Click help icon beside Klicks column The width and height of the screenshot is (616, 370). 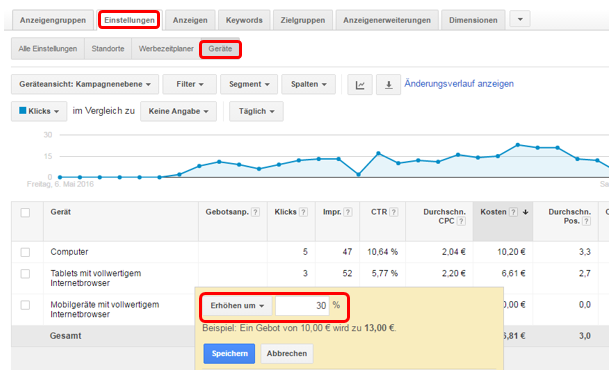[303, 212]
